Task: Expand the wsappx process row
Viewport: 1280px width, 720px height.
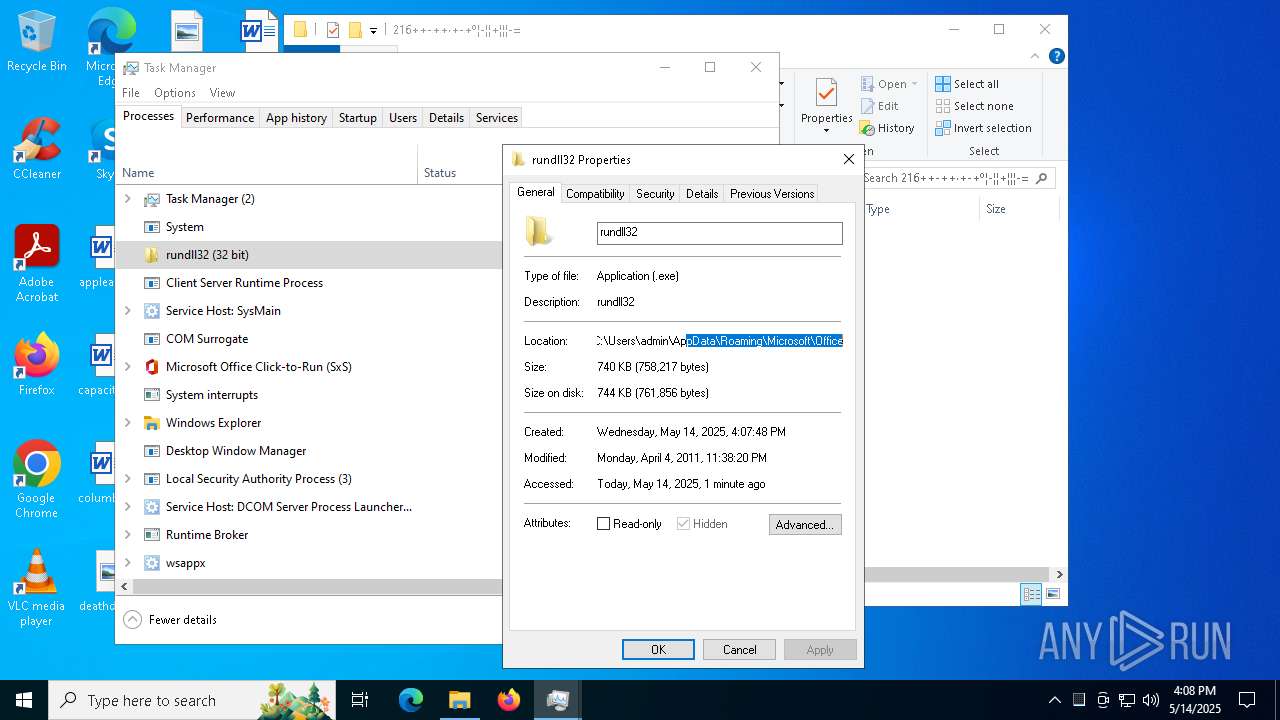Action: pos(127,563)
